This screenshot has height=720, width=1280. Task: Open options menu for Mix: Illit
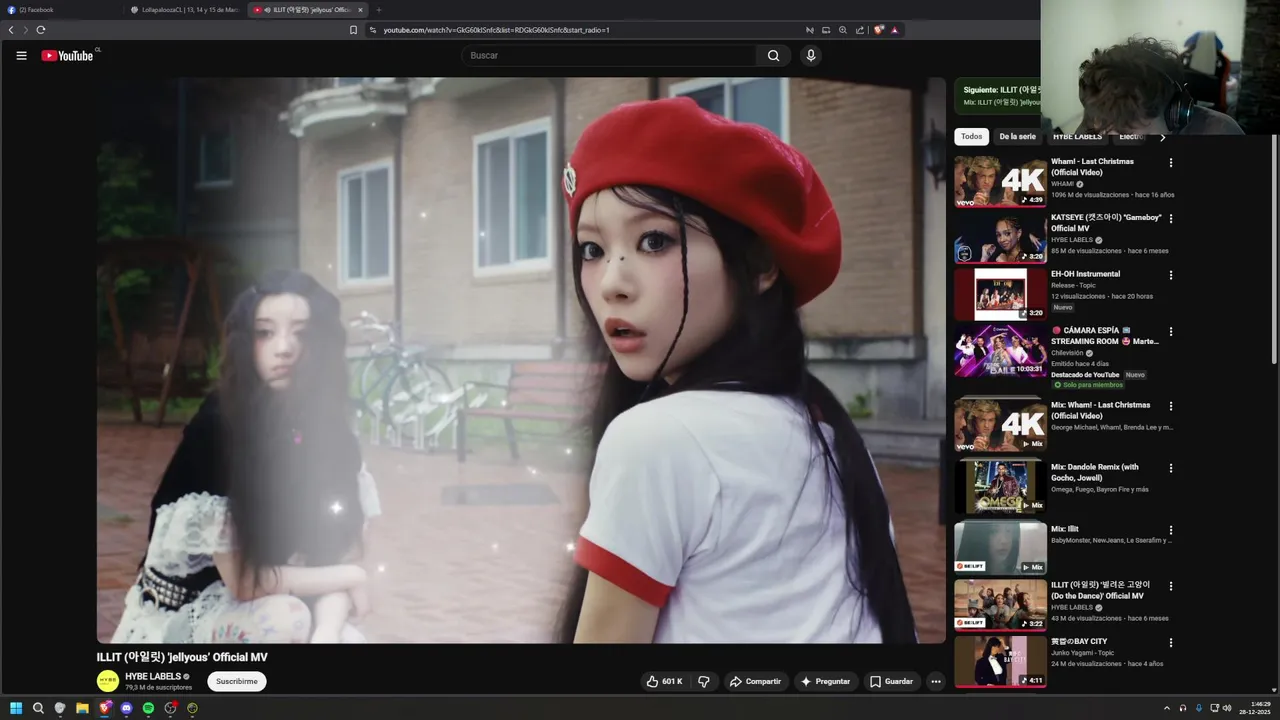tap(1171, 530)
